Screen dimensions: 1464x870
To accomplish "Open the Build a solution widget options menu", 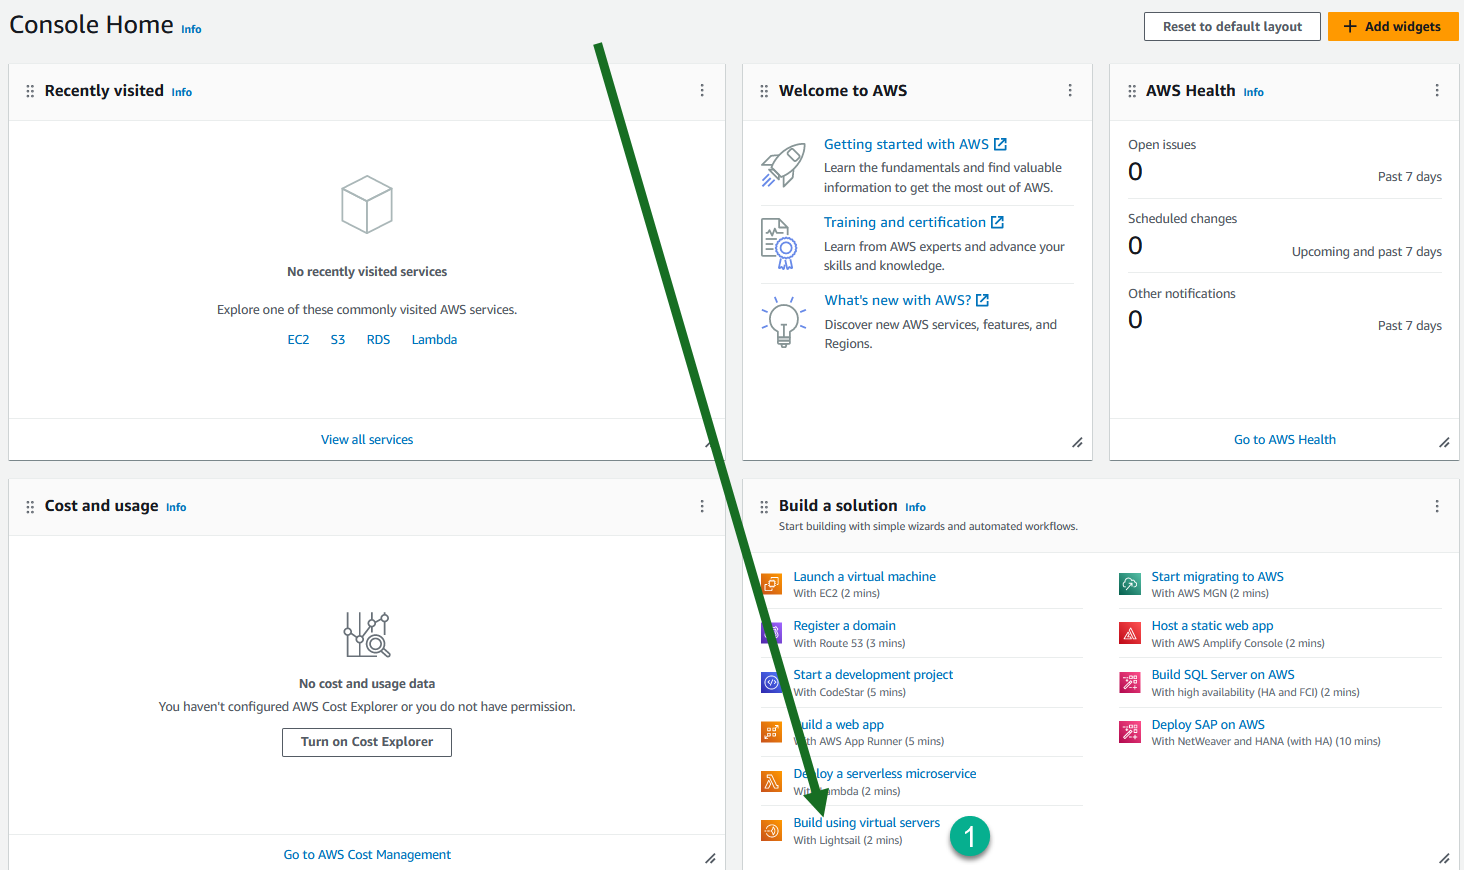I will (1437, 507).
